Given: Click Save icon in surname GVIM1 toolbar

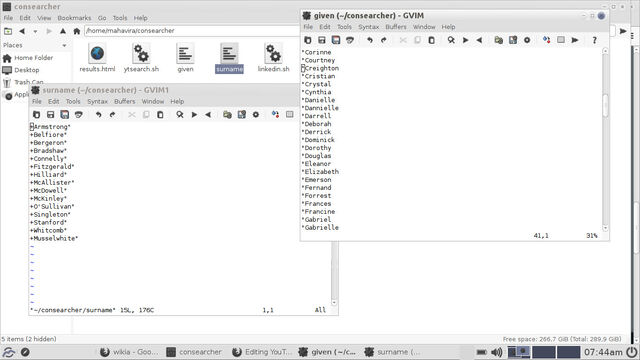Looking at the screenshot, I should coord(50,115).
